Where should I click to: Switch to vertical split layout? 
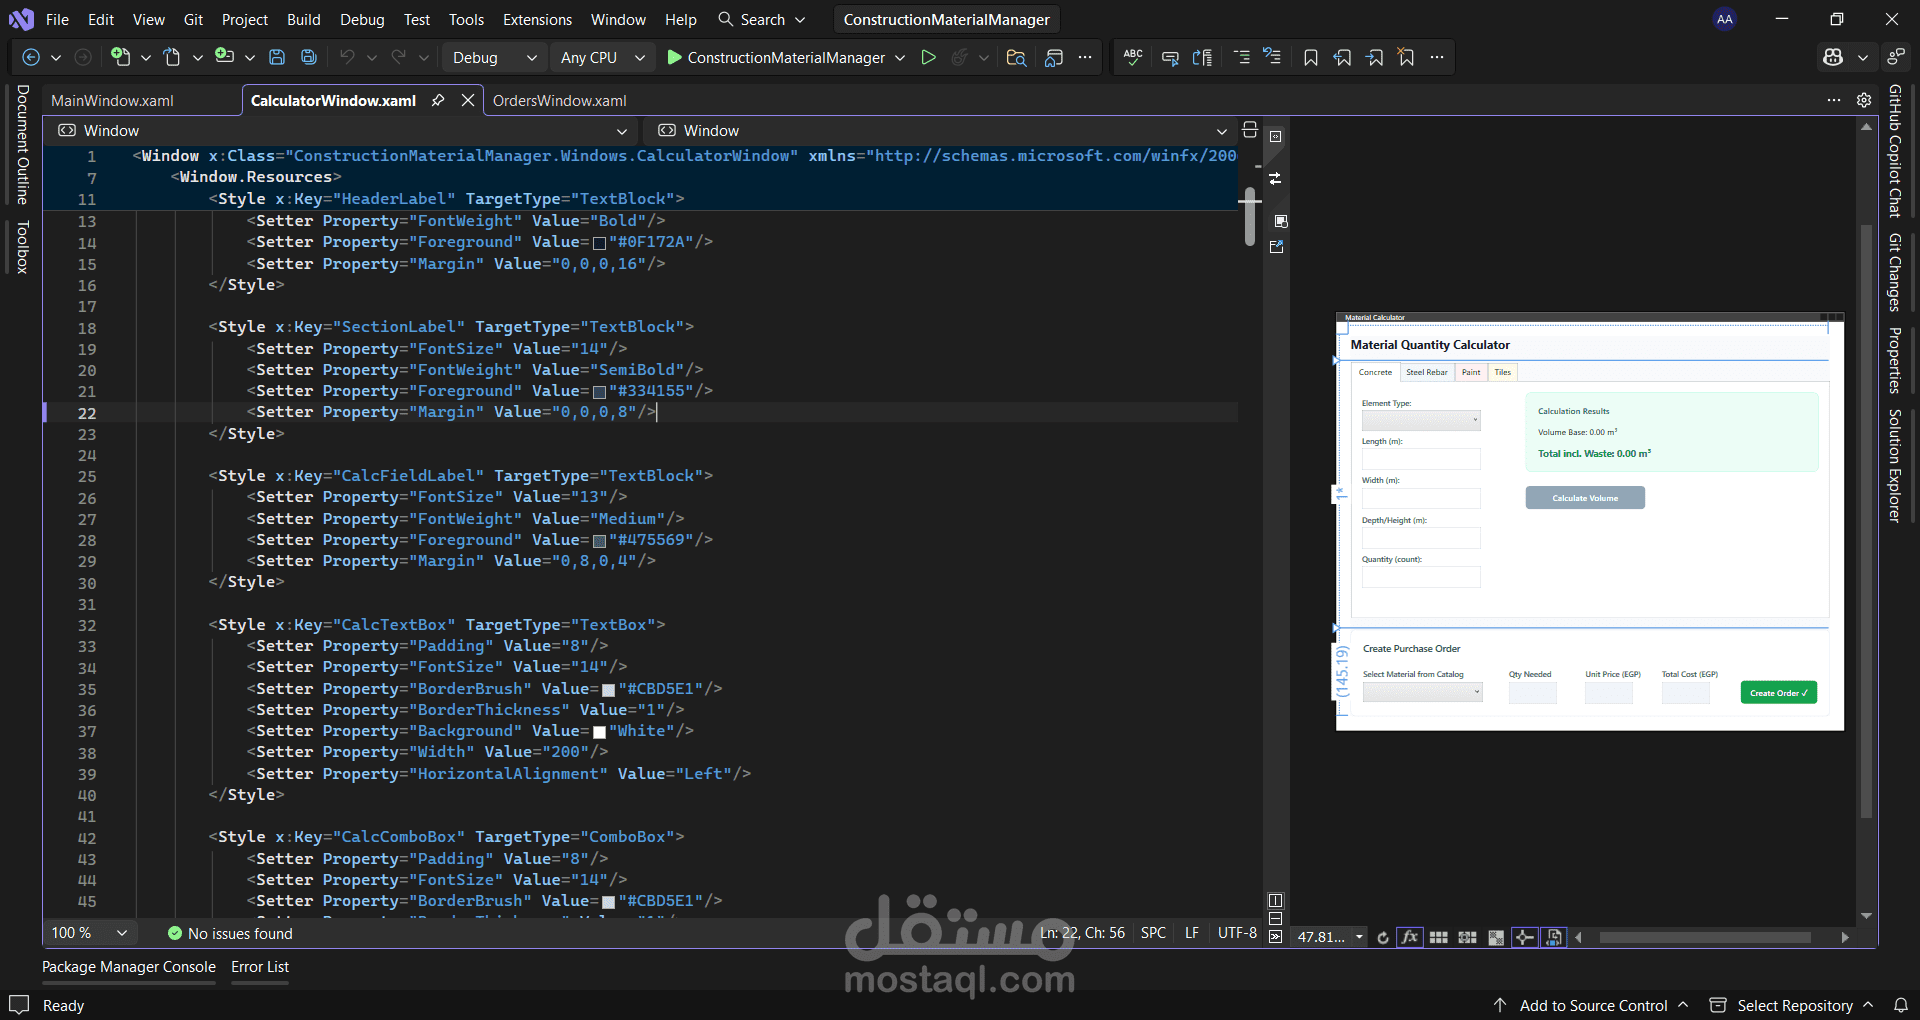[x=1275, y=900]
